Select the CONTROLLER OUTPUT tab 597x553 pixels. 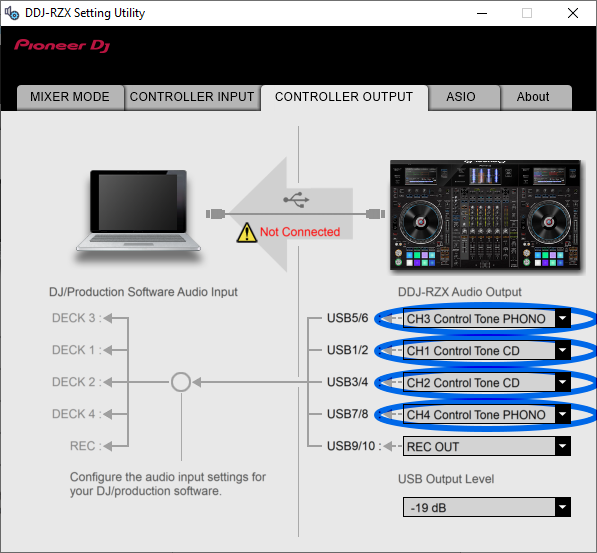[x=344, y=97]
